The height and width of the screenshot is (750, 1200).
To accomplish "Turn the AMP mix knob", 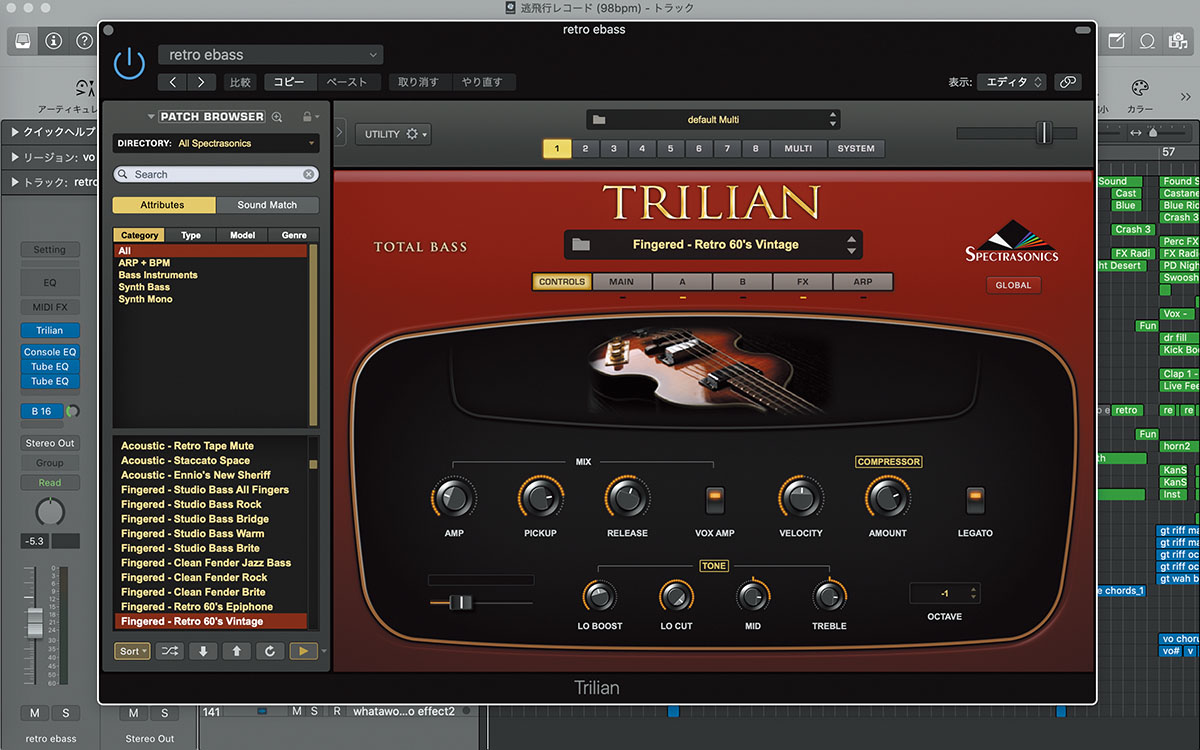I will tap(453, 497).
